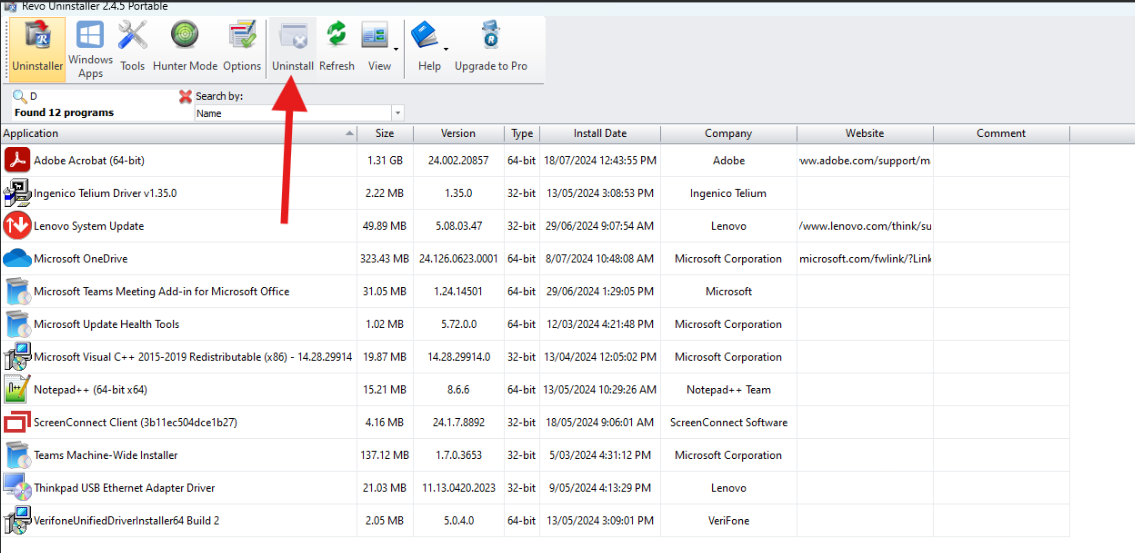Sort by Company column header
Viewport: 1135px width, 553px height.
click(x=728, y=133)
